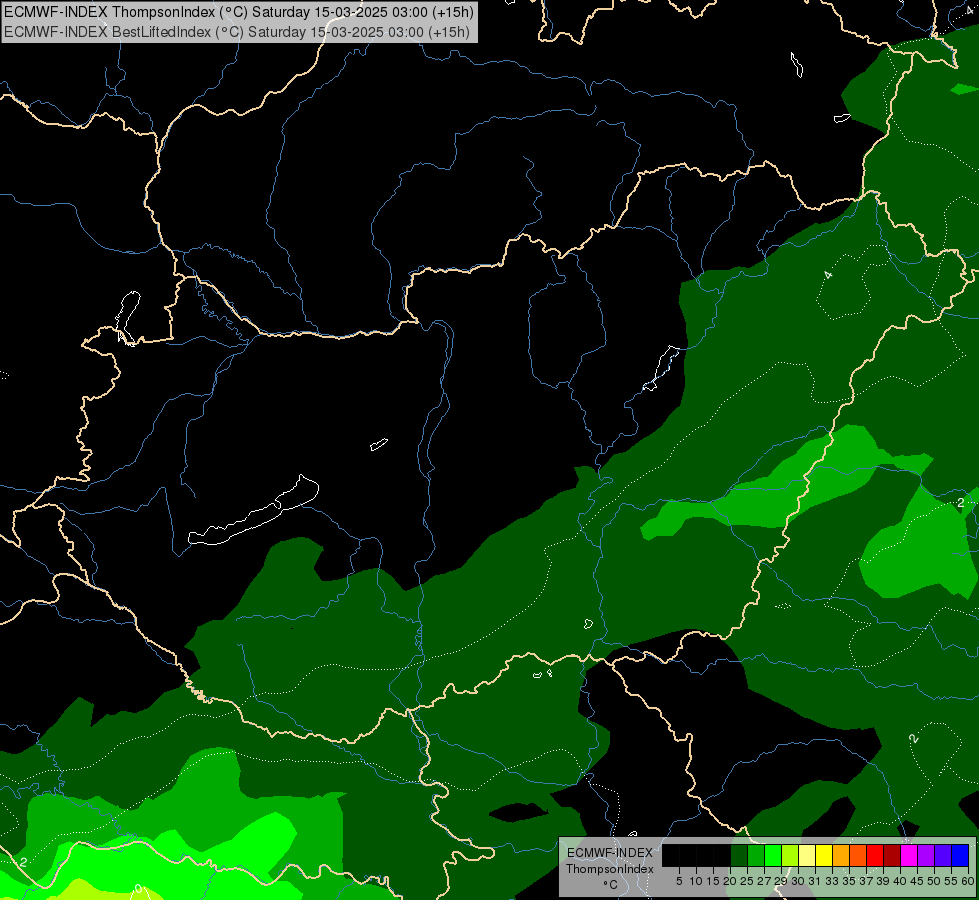Screen dimensions: 979x900
Task: Choose the orange 33–35 legend swatch
Action: tap(840, 855)
